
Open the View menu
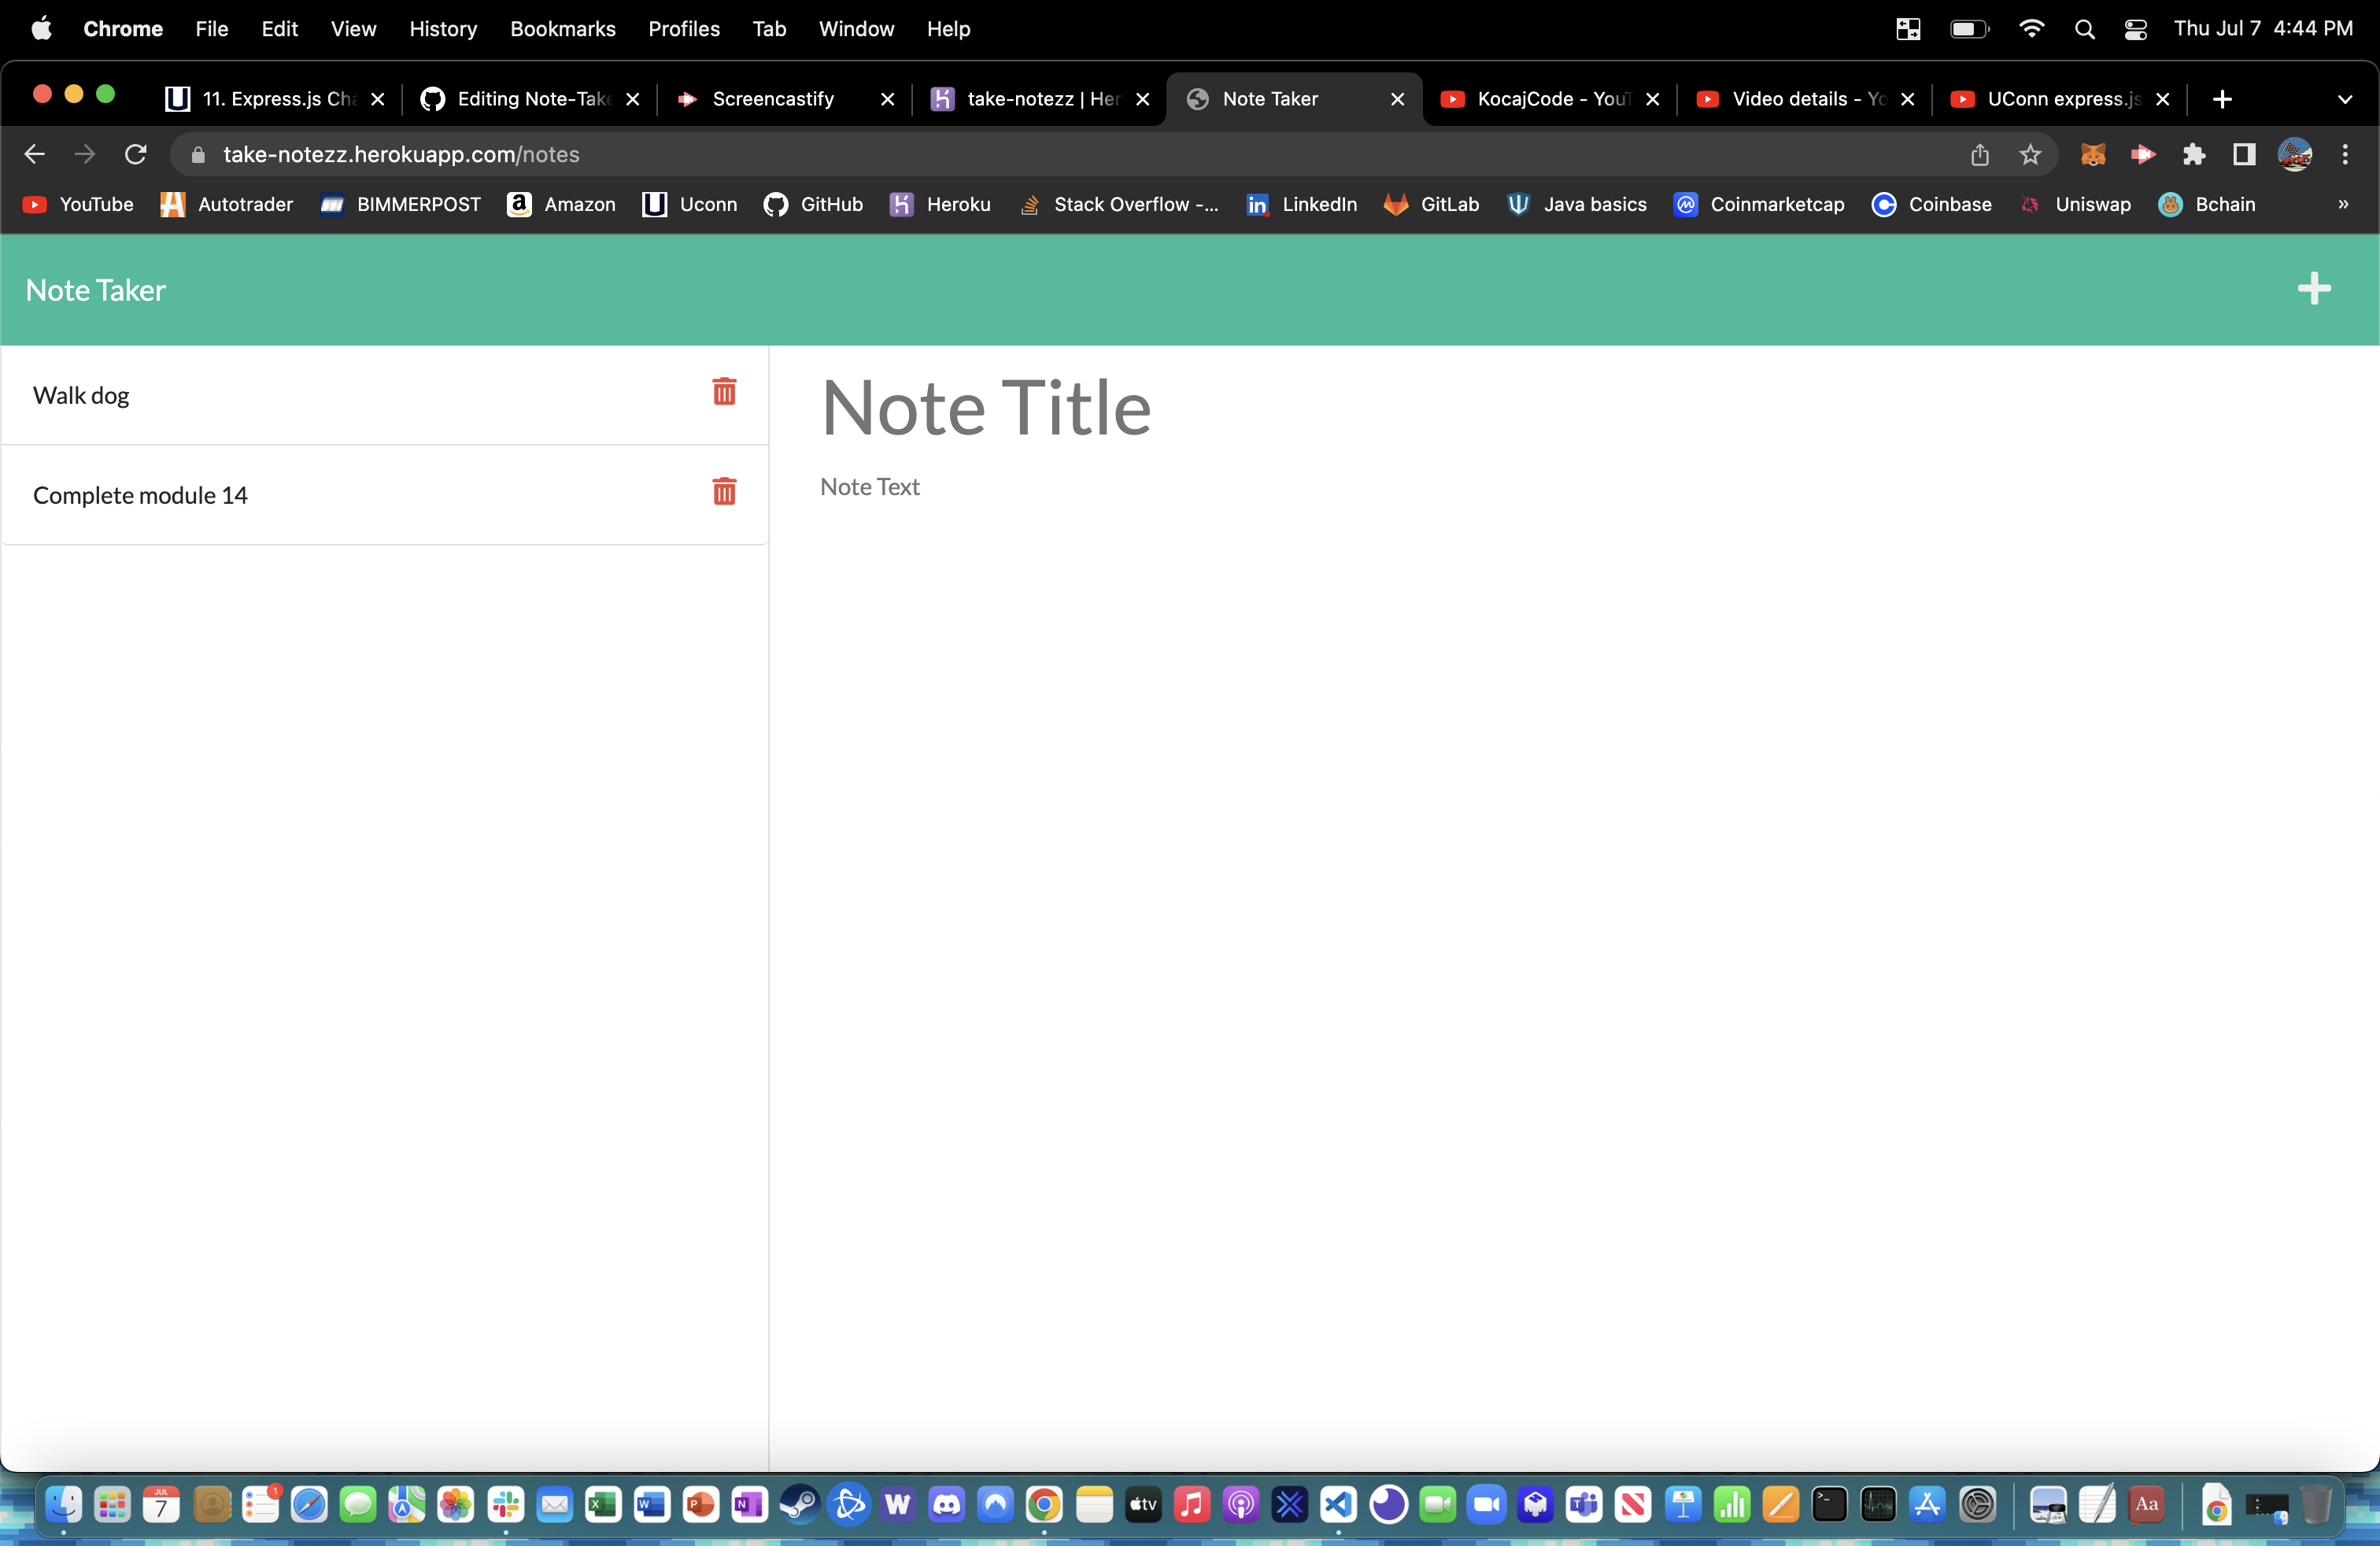(353, 29)
